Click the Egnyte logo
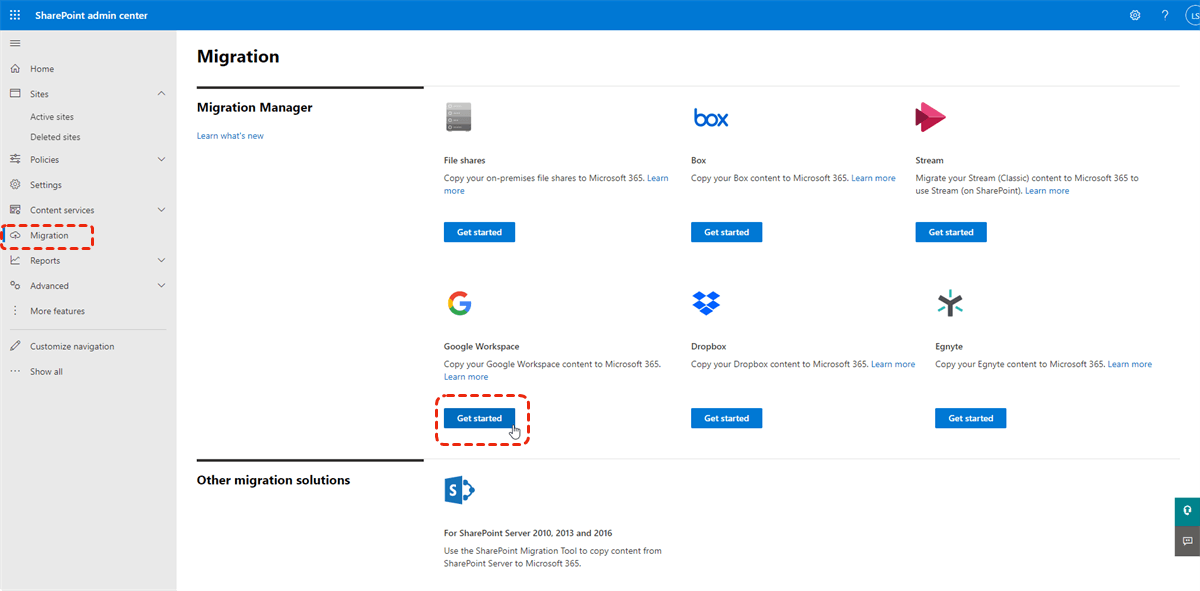This screenshot has height=591, width=1200. pyautogui.click(x=950, y=303)
